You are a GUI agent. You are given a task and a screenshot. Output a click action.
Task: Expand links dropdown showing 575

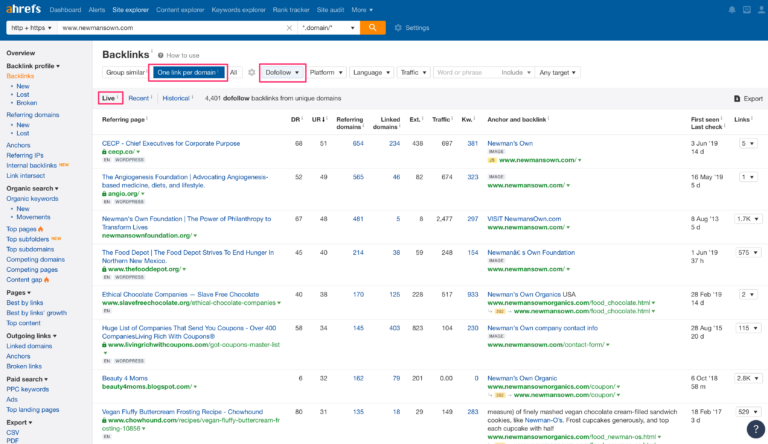(x=747, y=253)
